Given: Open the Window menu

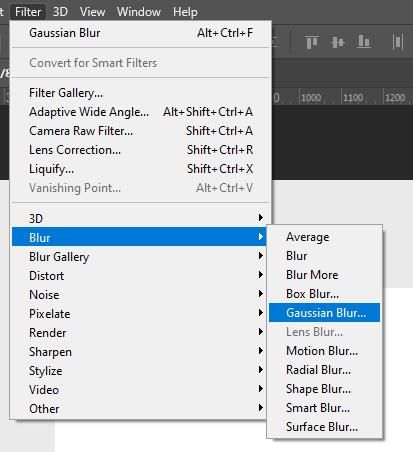Looking at the screenshot, I should tap(139, 12).
